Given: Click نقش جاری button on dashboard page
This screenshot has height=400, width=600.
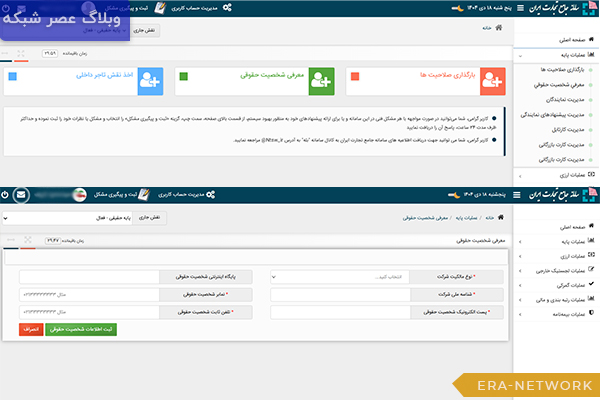Looking at the screenshot, I should [x=144, y=30].
